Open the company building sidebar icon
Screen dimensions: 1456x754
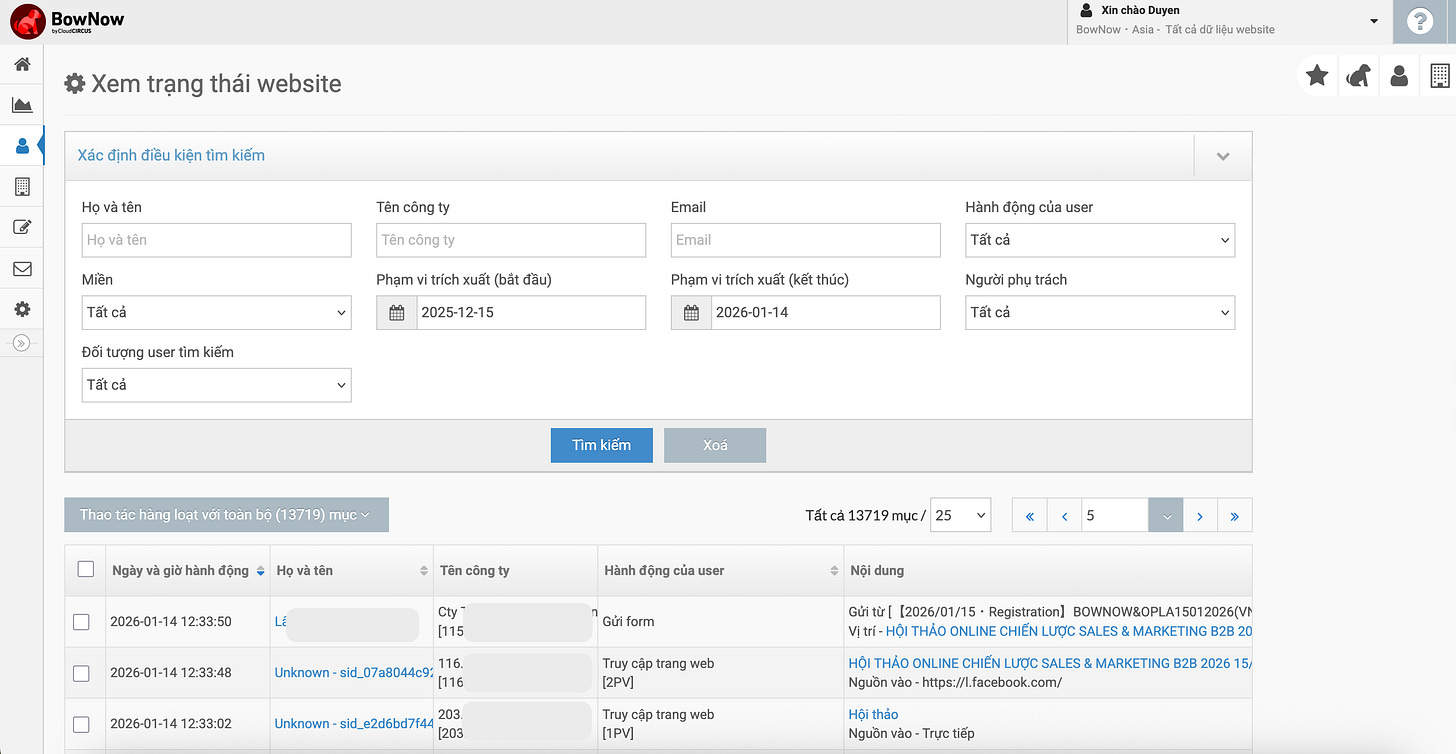(x=22, y=187)
